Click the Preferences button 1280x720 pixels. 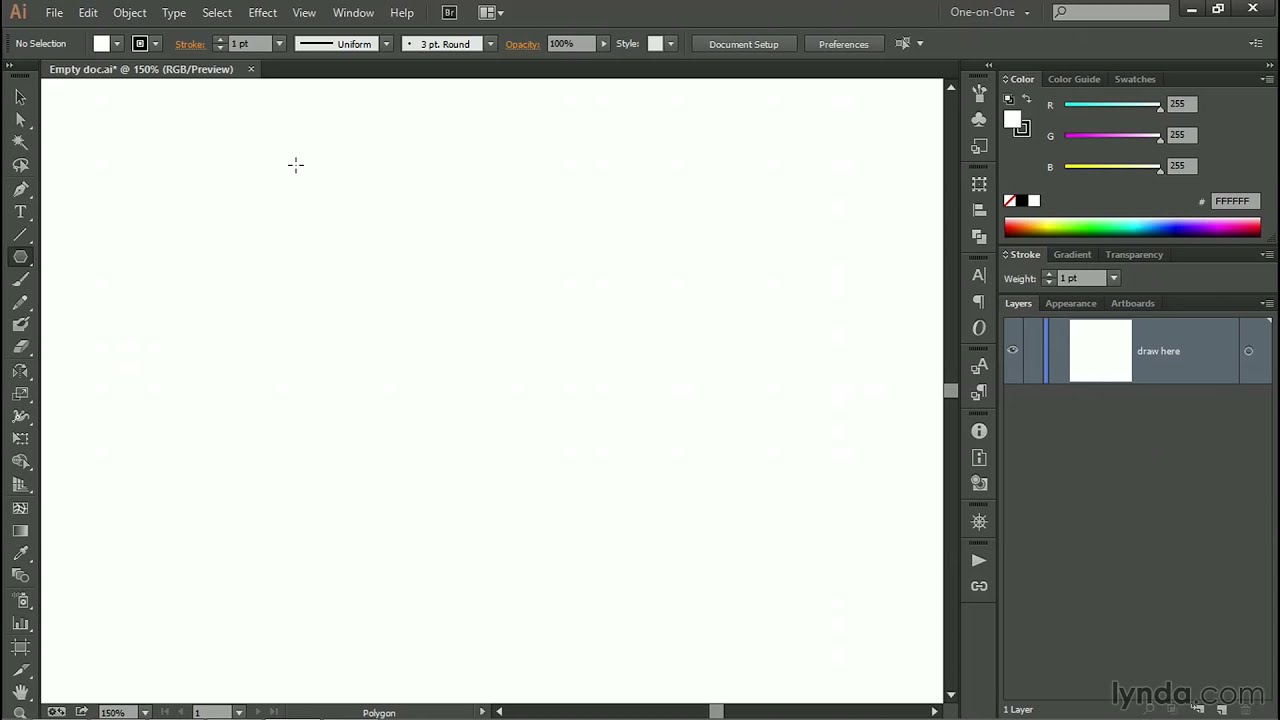[x=844, y=44]
